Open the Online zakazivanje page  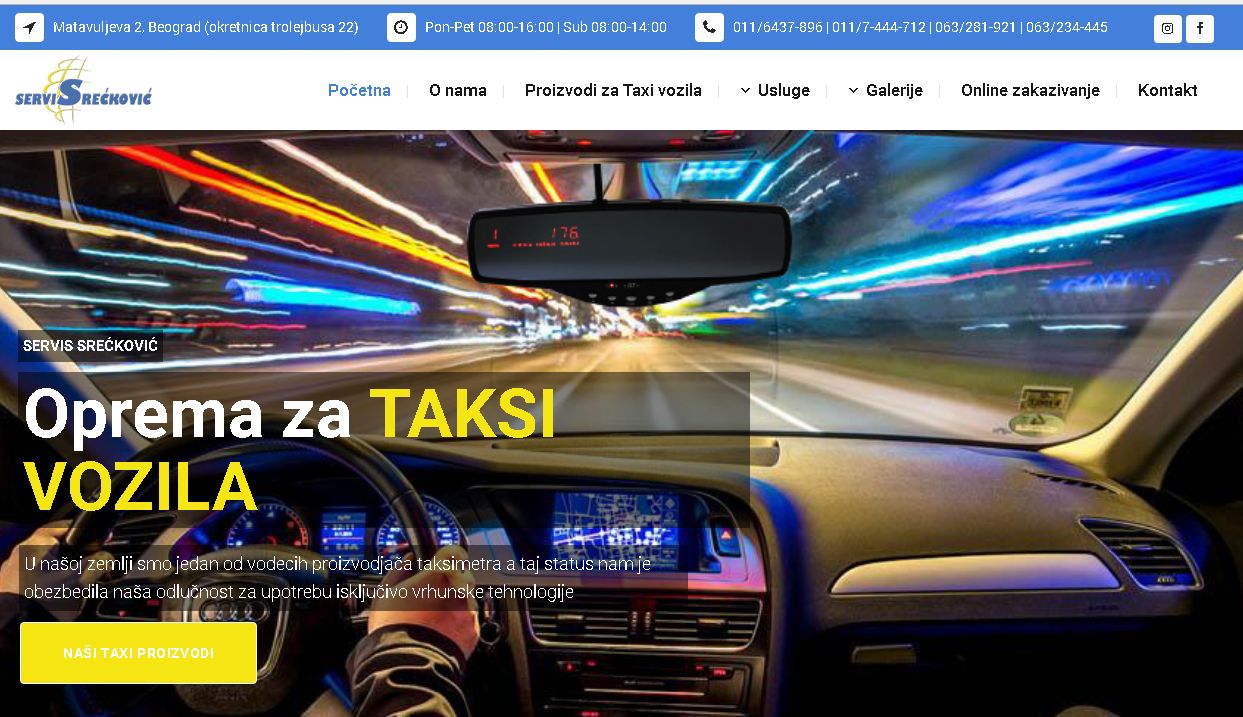pyautogui.click(x=1030, y=90)
